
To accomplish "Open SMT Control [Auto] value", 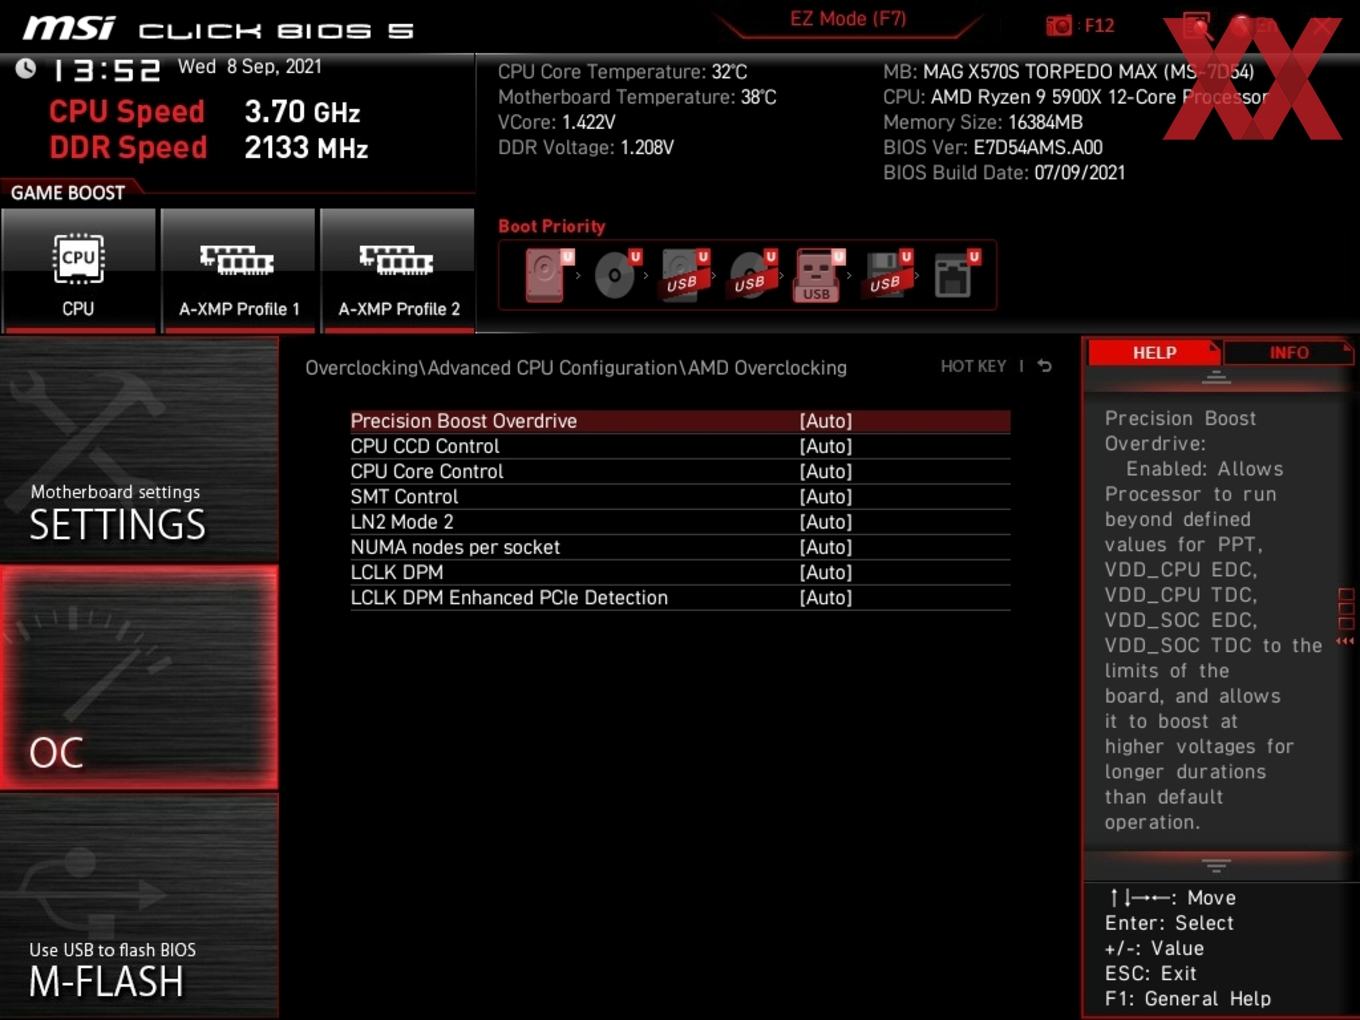I will [826, 497].
